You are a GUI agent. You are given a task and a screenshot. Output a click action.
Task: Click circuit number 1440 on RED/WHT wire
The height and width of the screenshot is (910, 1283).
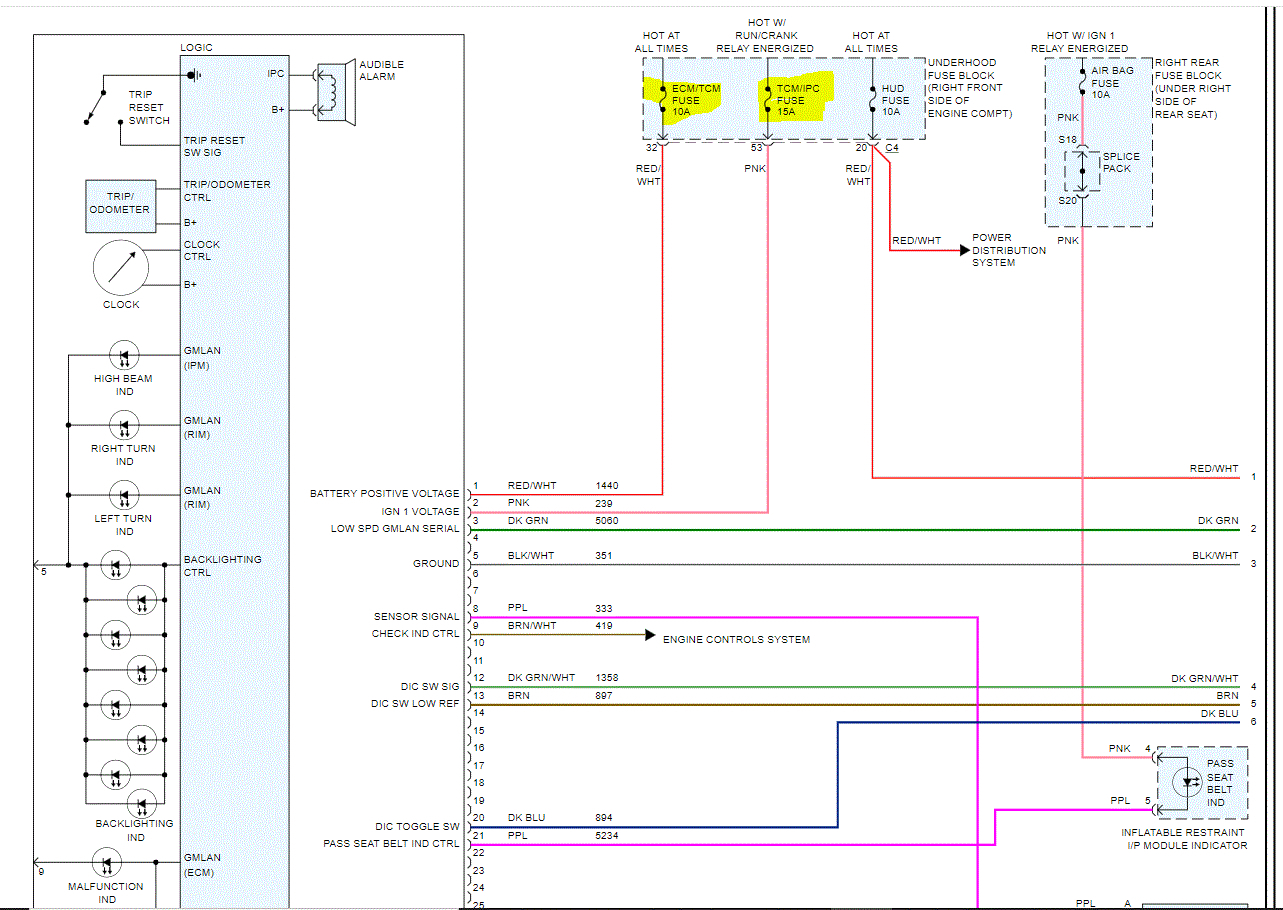607,486
